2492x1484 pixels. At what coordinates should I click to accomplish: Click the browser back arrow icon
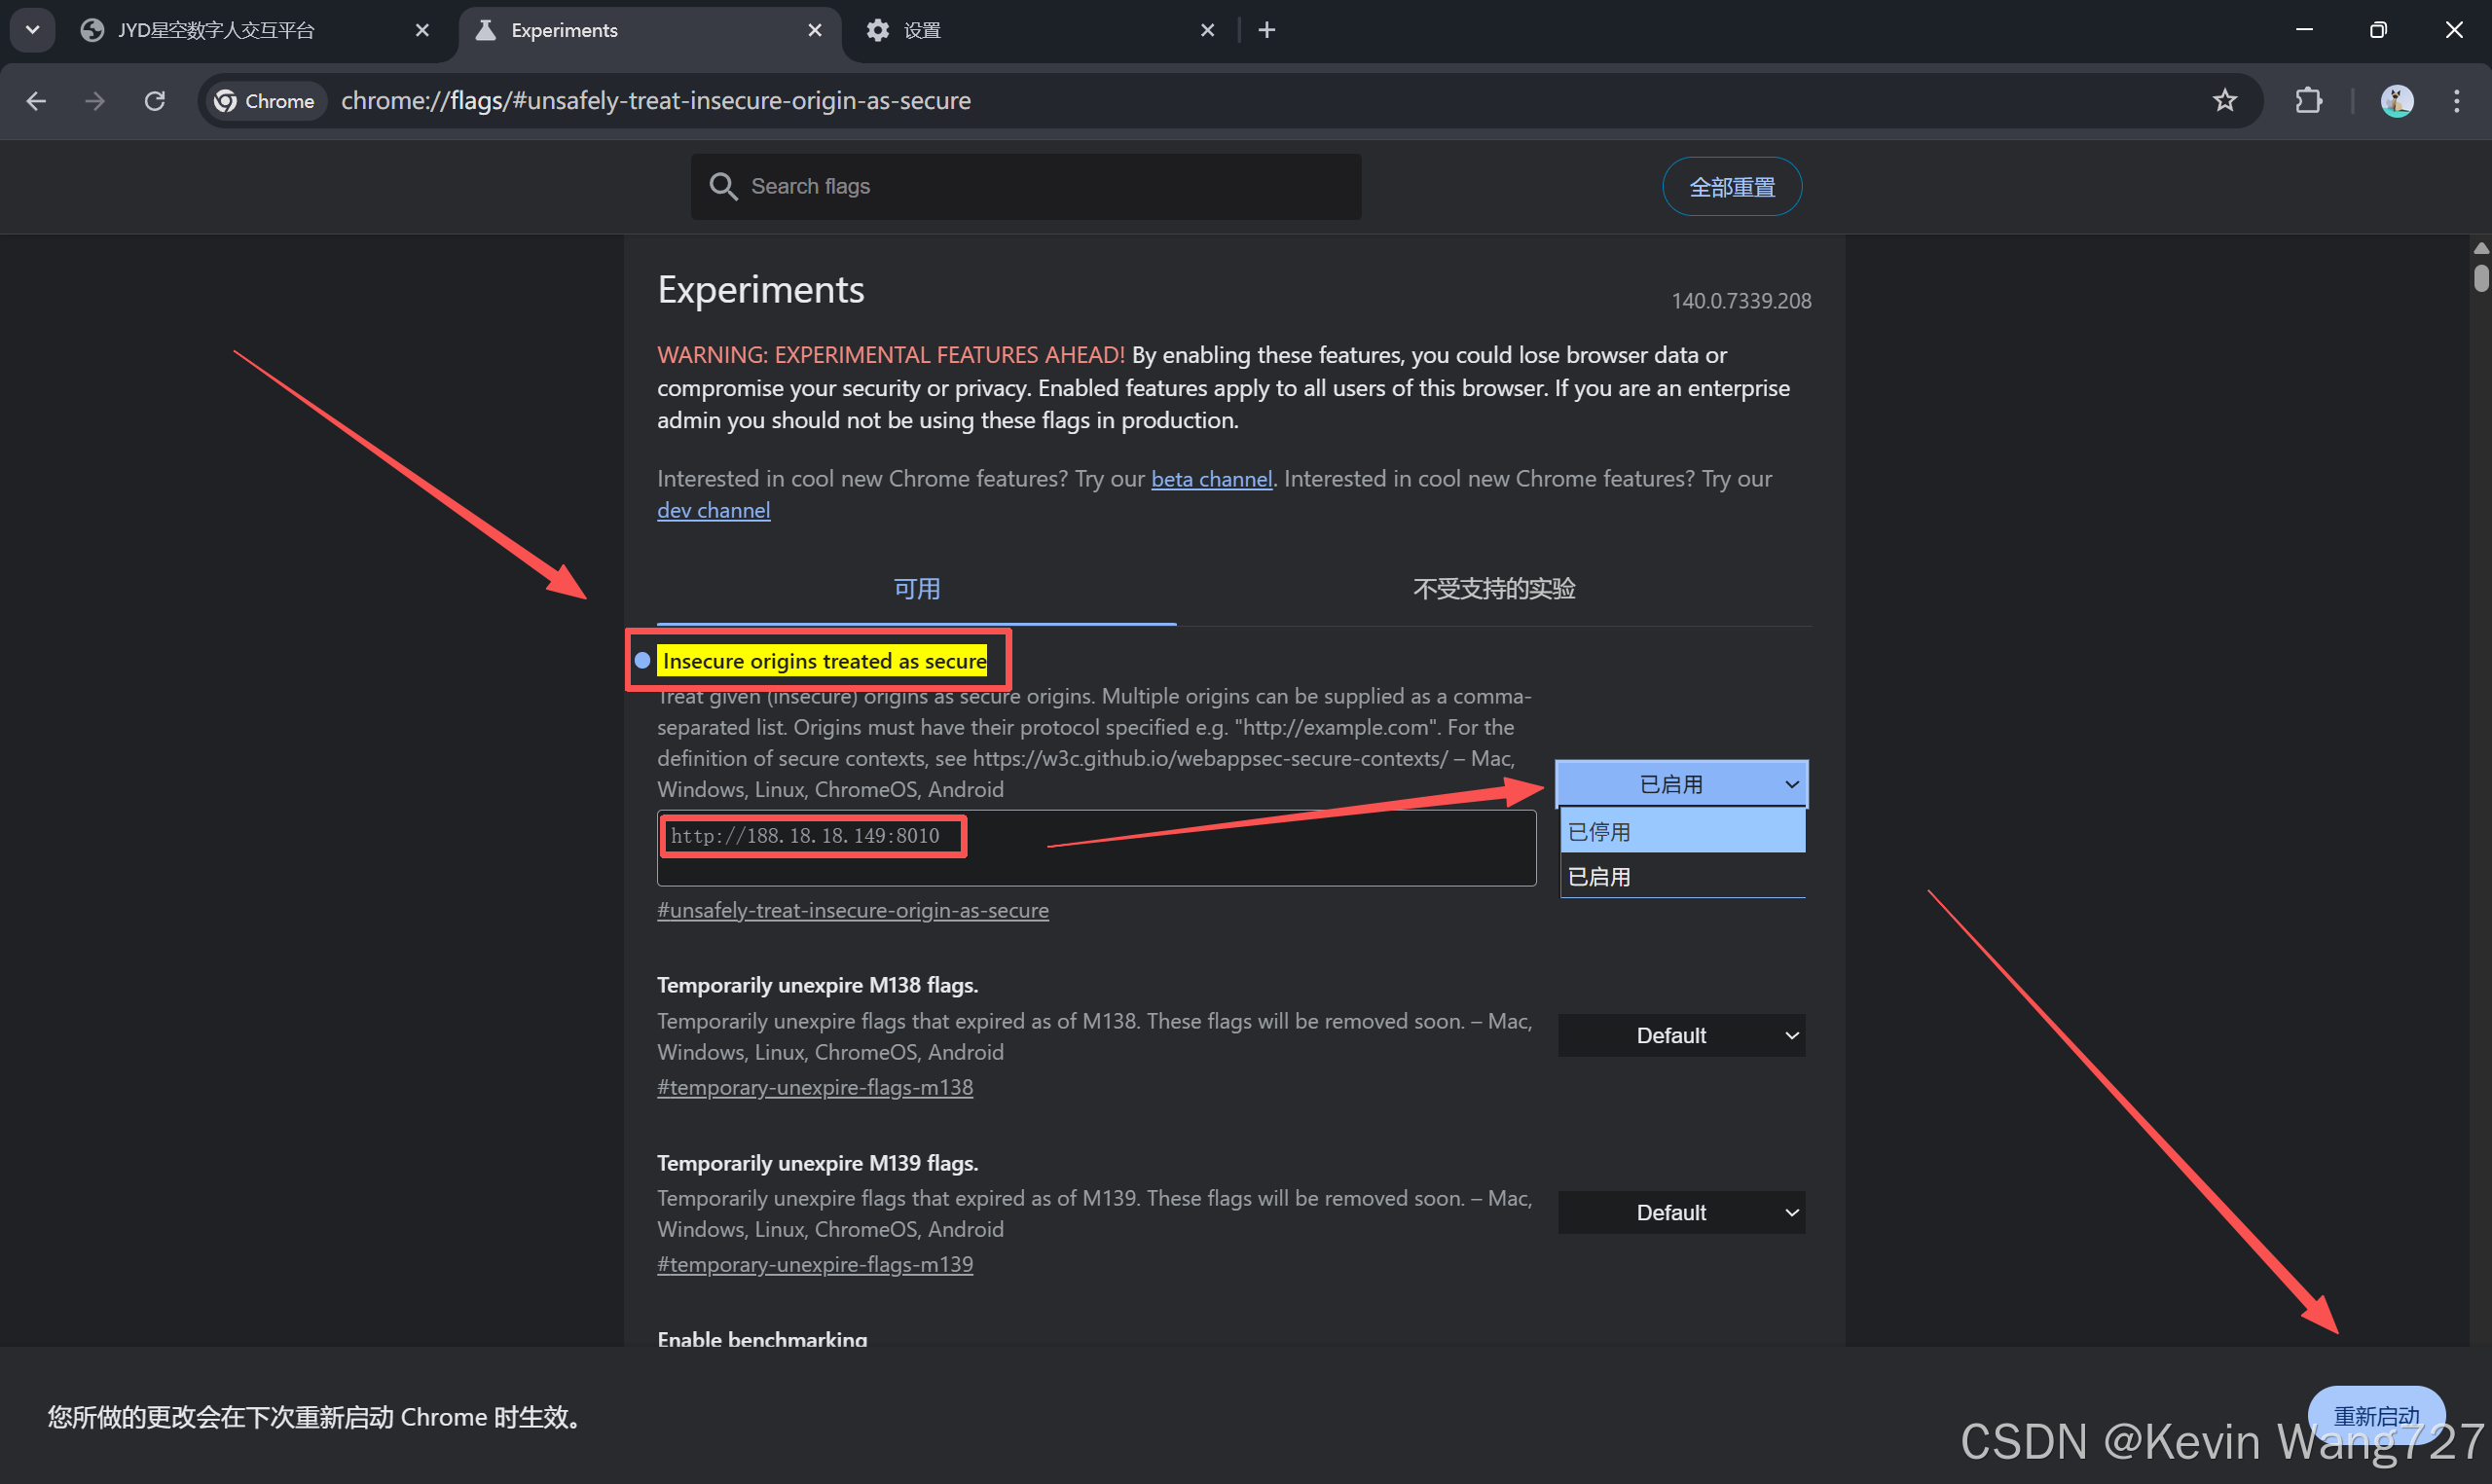[x=37, y=101]
